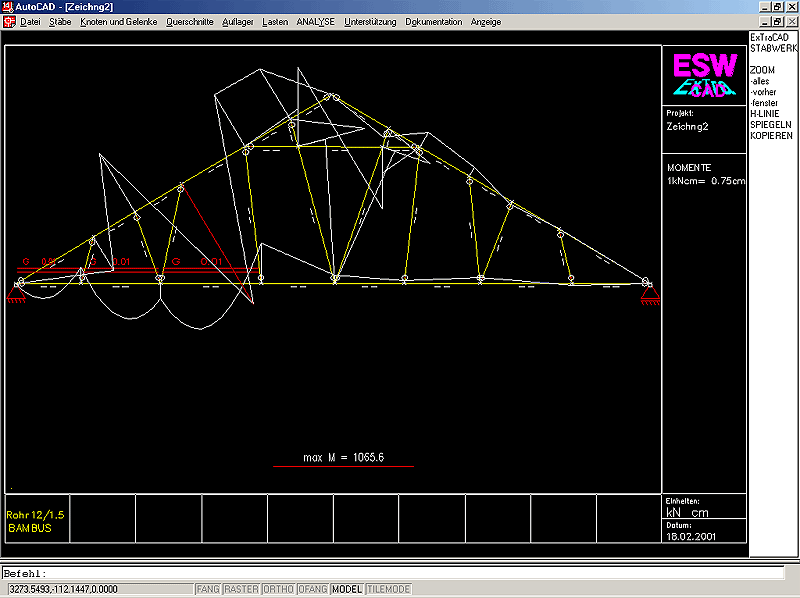Click the drawing document icon in menu bar

(x=9, y=22)
